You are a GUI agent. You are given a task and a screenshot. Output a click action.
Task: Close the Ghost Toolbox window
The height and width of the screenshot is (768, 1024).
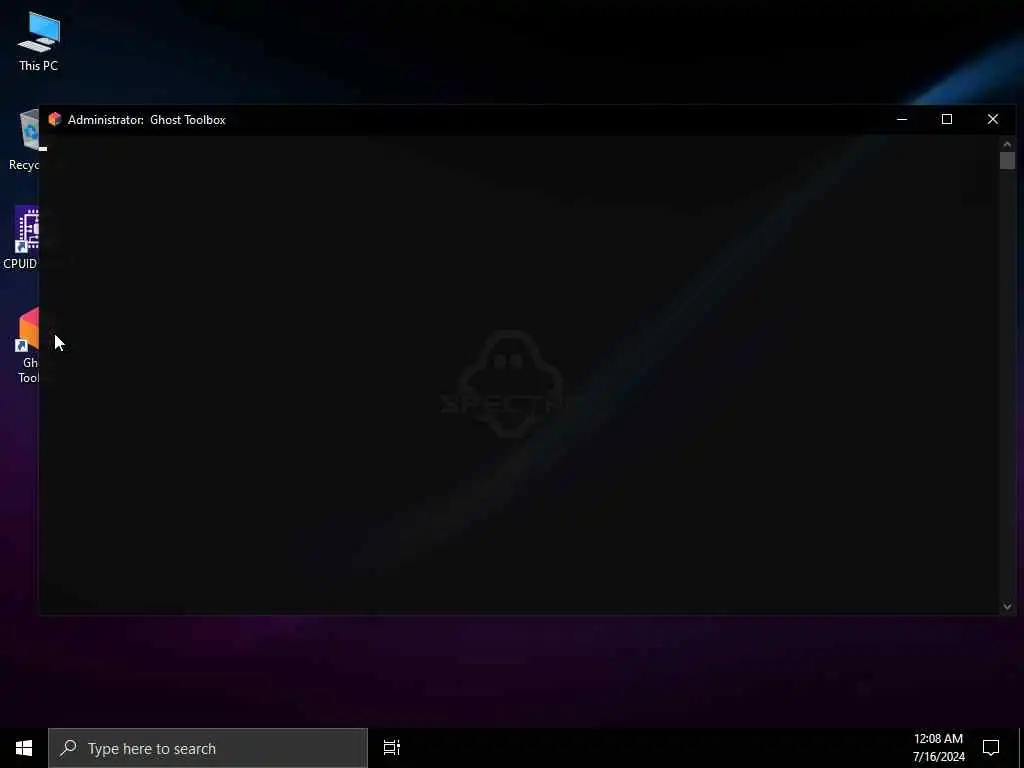click(x=993, y=120)
